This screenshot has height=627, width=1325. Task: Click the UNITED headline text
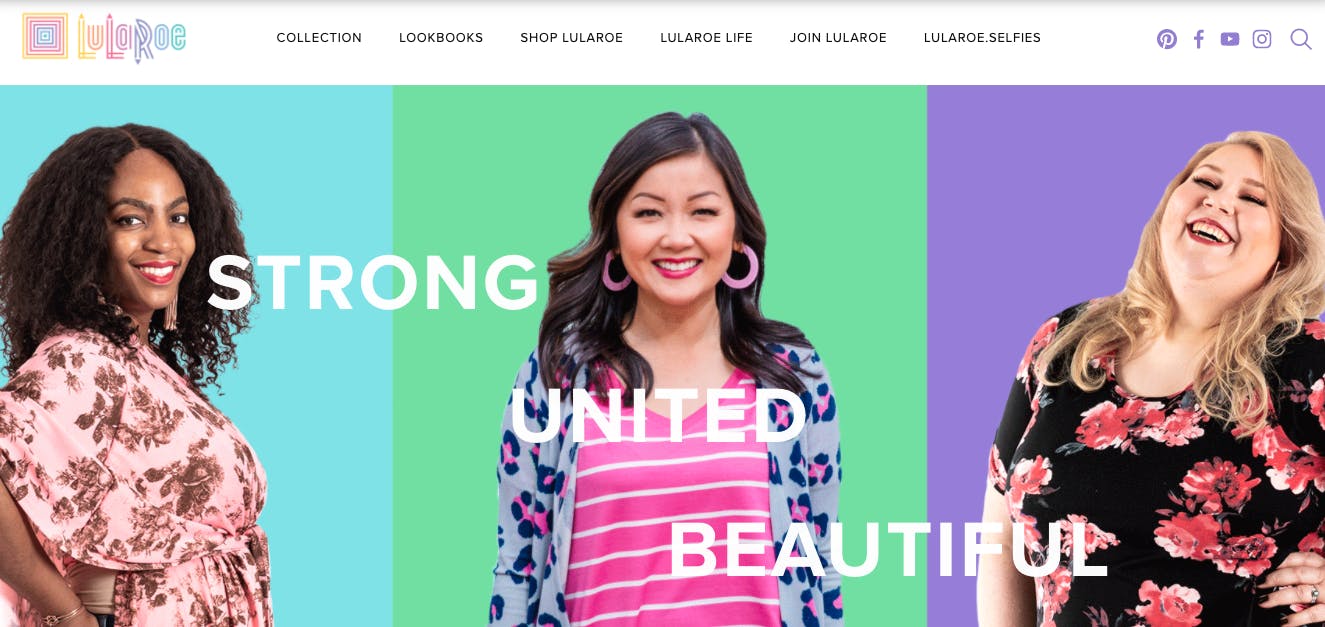(658, 416)
